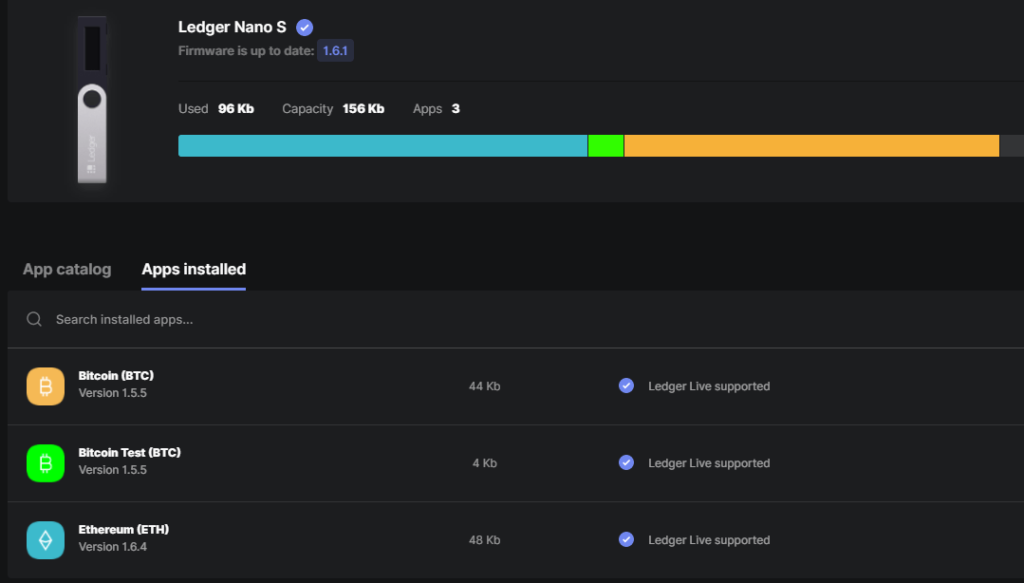This screenshot has height=583, width=1024.
Task: Click the green segment of storage bar
Action: (x=606, y=146)
